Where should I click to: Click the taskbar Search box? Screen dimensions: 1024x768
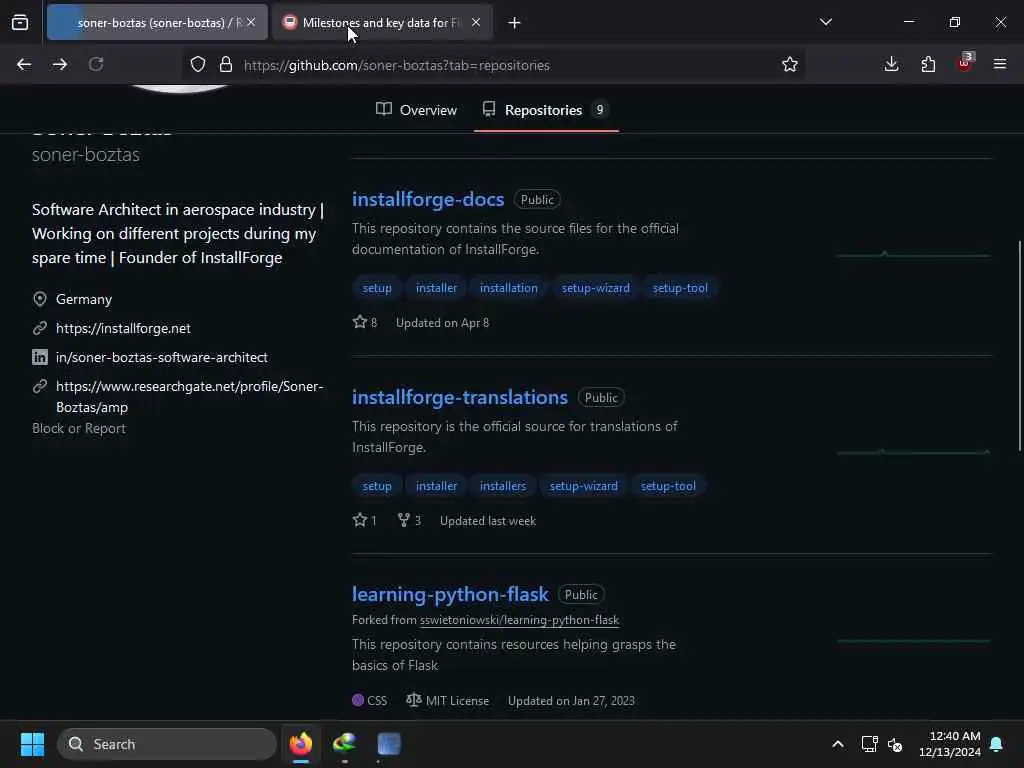[167, 744]
